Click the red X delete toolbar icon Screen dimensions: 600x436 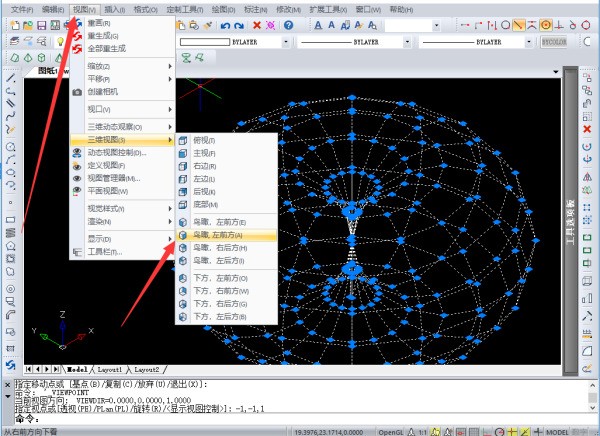pos(258,25)
